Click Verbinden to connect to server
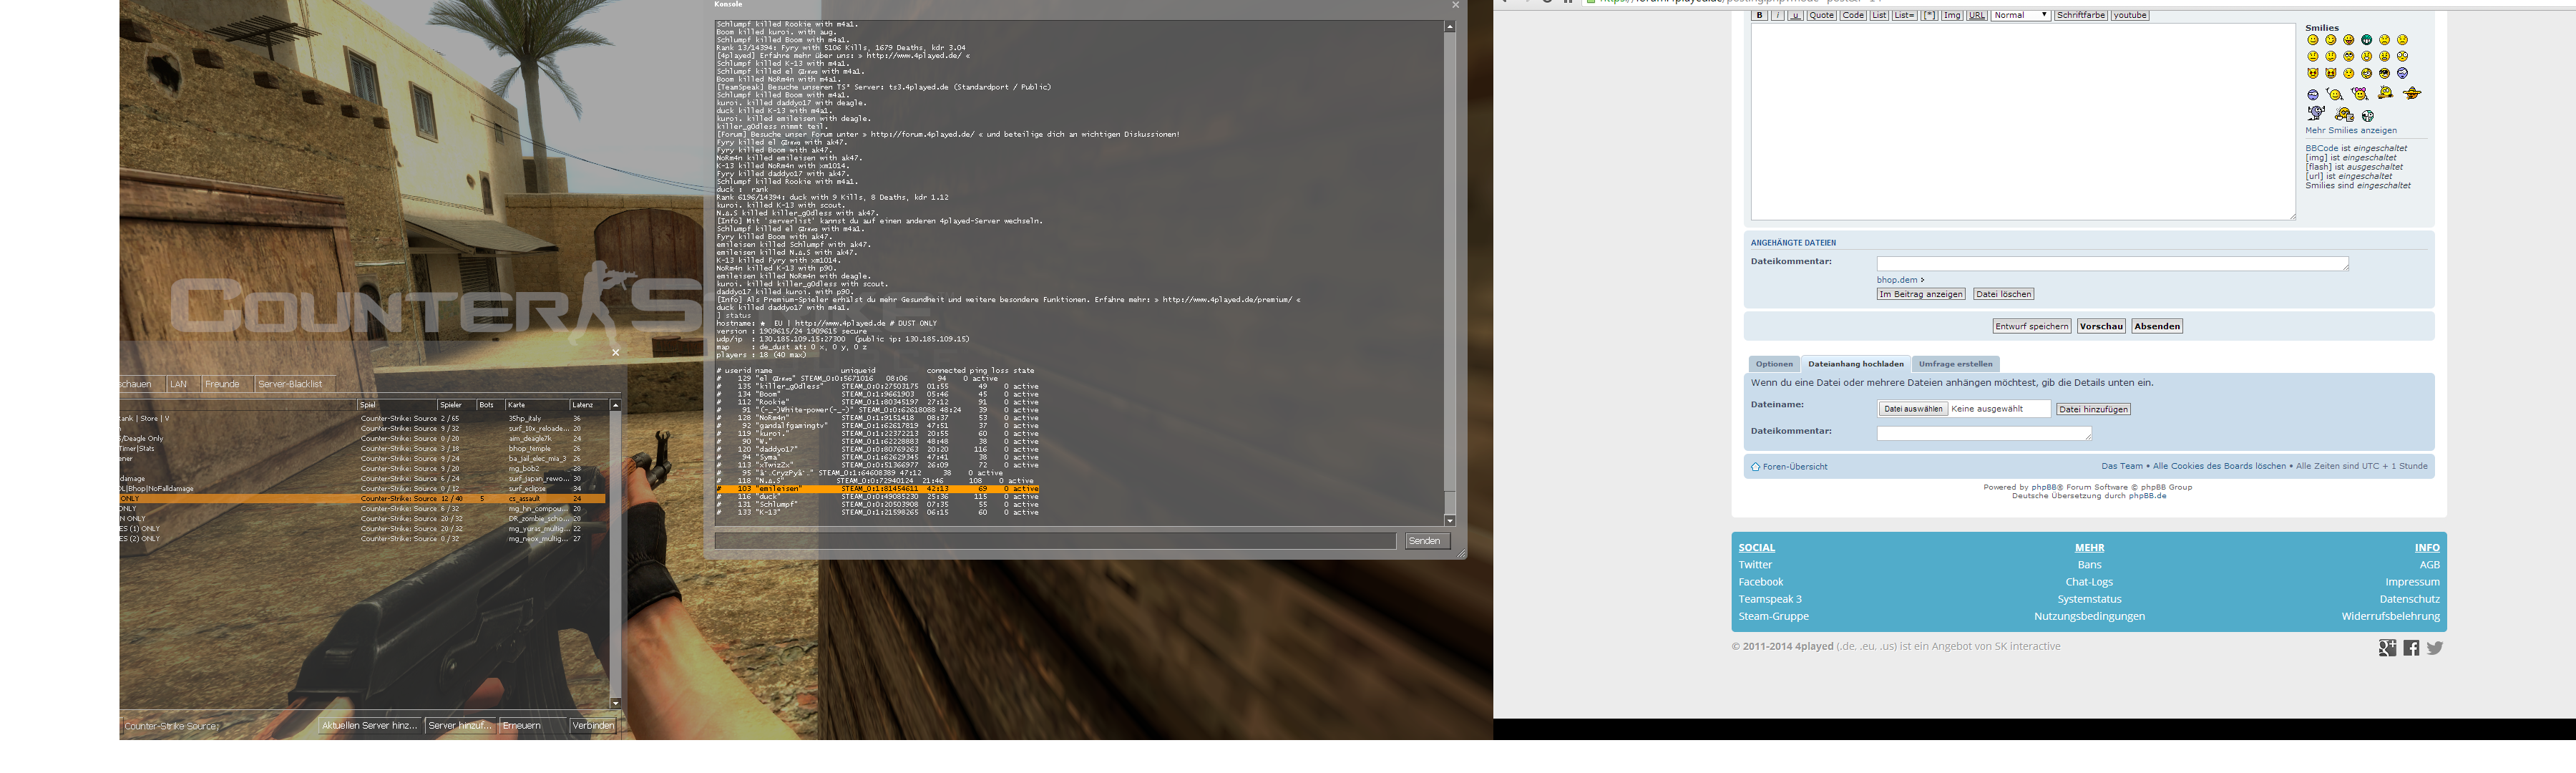The image size is (2576, 773). pos(593,726)
